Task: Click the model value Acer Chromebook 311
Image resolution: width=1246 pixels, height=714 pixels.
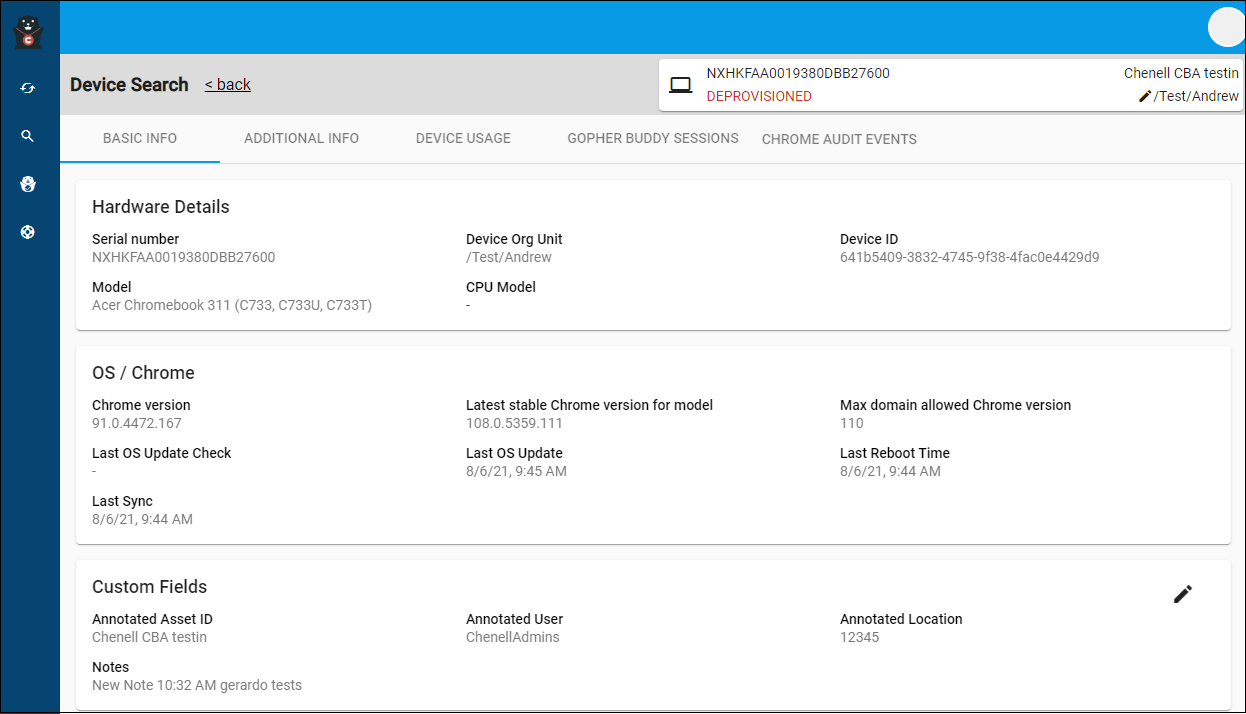Action: (x=232, y=305)
